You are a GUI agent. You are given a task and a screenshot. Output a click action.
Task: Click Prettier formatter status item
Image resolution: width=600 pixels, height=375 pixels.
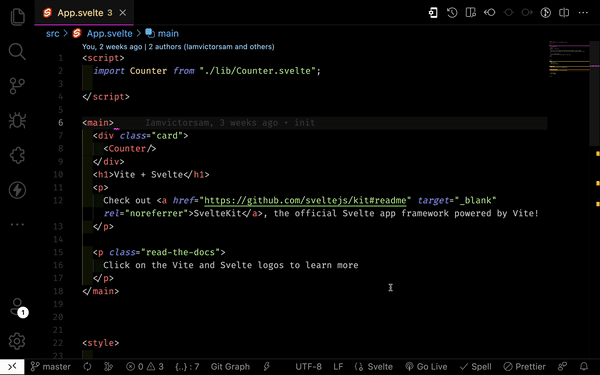(x=525, y=367)
